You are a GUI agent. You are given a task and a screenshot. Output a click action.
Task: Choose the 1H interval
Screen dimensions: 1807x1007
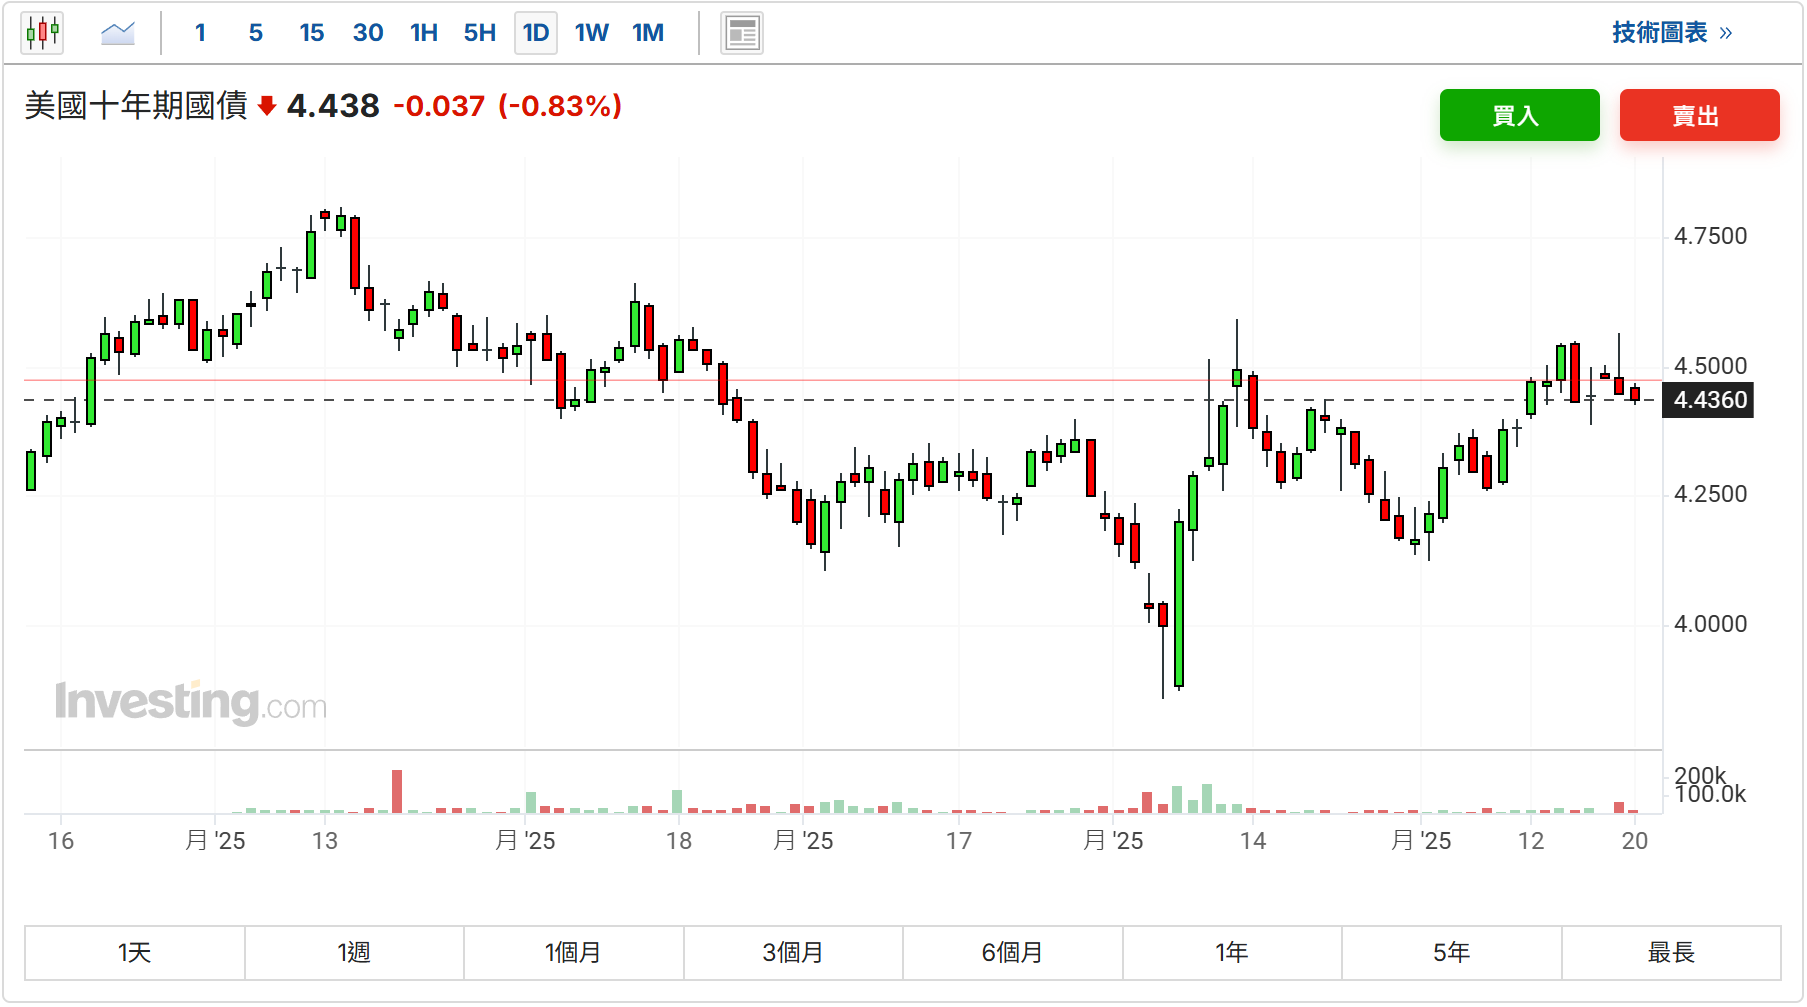pos(424,33)
